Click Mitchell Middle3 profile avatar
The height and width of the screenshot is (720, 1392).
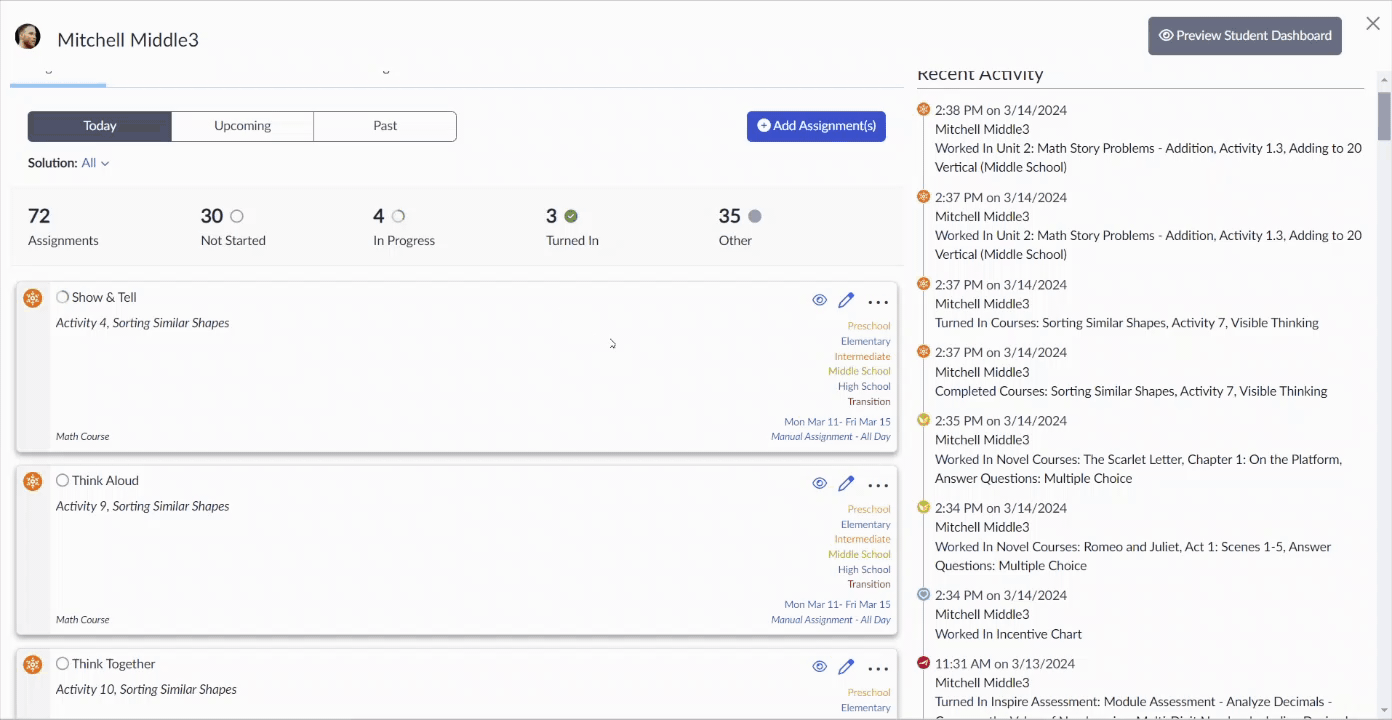28,37
